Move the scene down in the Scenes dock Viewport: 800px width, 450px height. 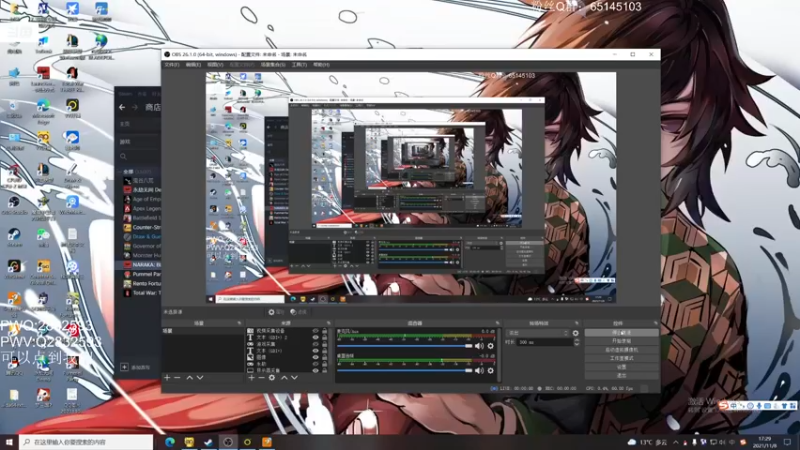[x=200, y=378]
